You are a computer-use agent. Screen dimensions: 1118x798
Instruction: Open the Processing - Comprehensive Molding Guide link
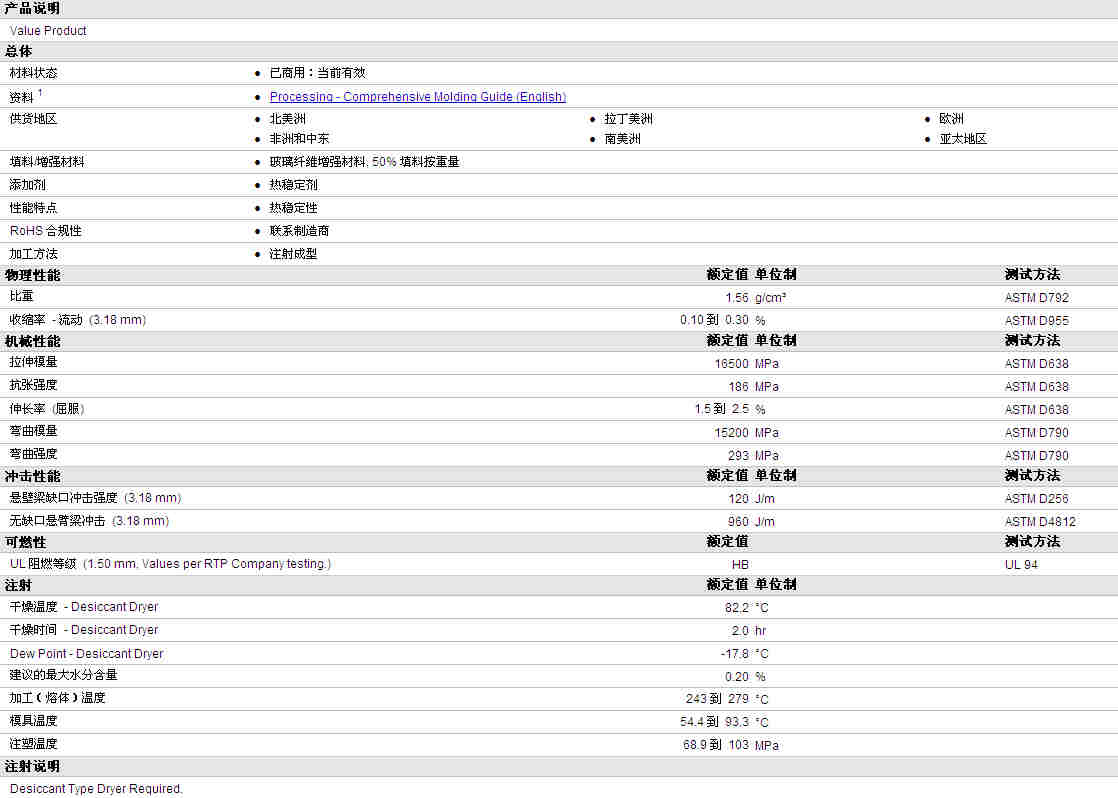[418, 97]
